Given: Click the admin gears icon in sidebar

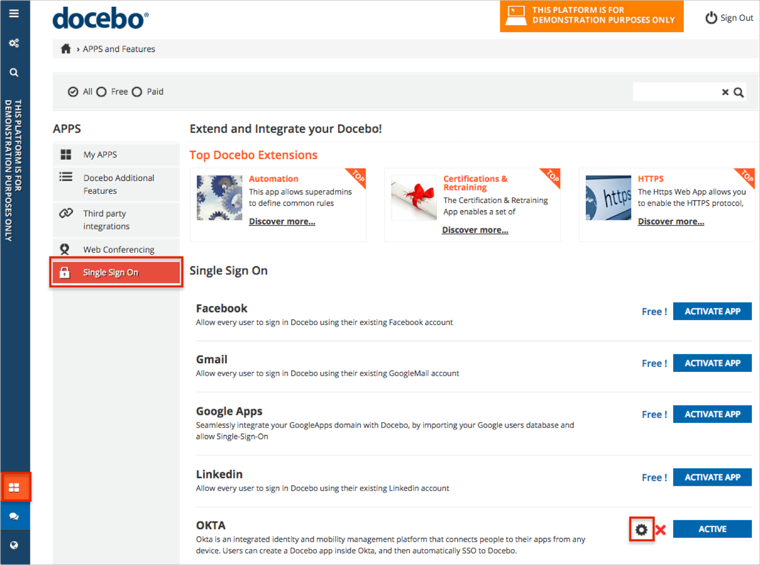Looking at the screenshot, I should (x=14, y=43).
